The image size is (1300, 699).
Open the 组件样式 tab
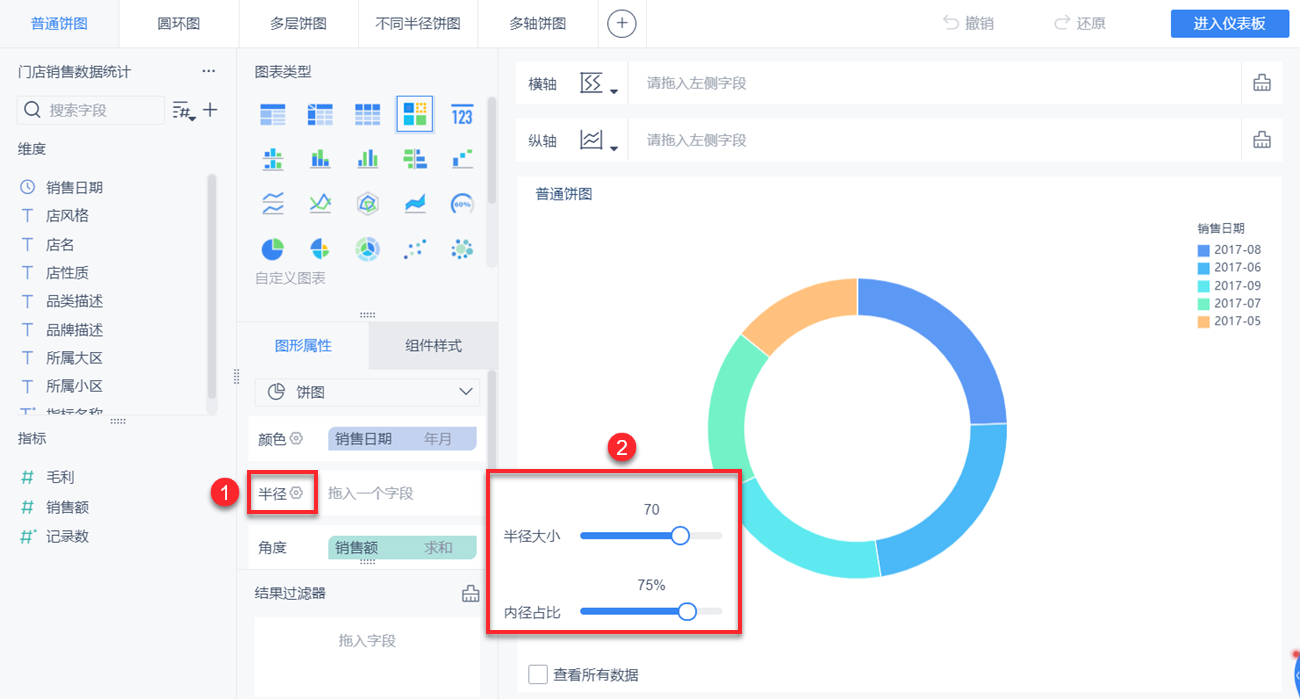point(433,346)
